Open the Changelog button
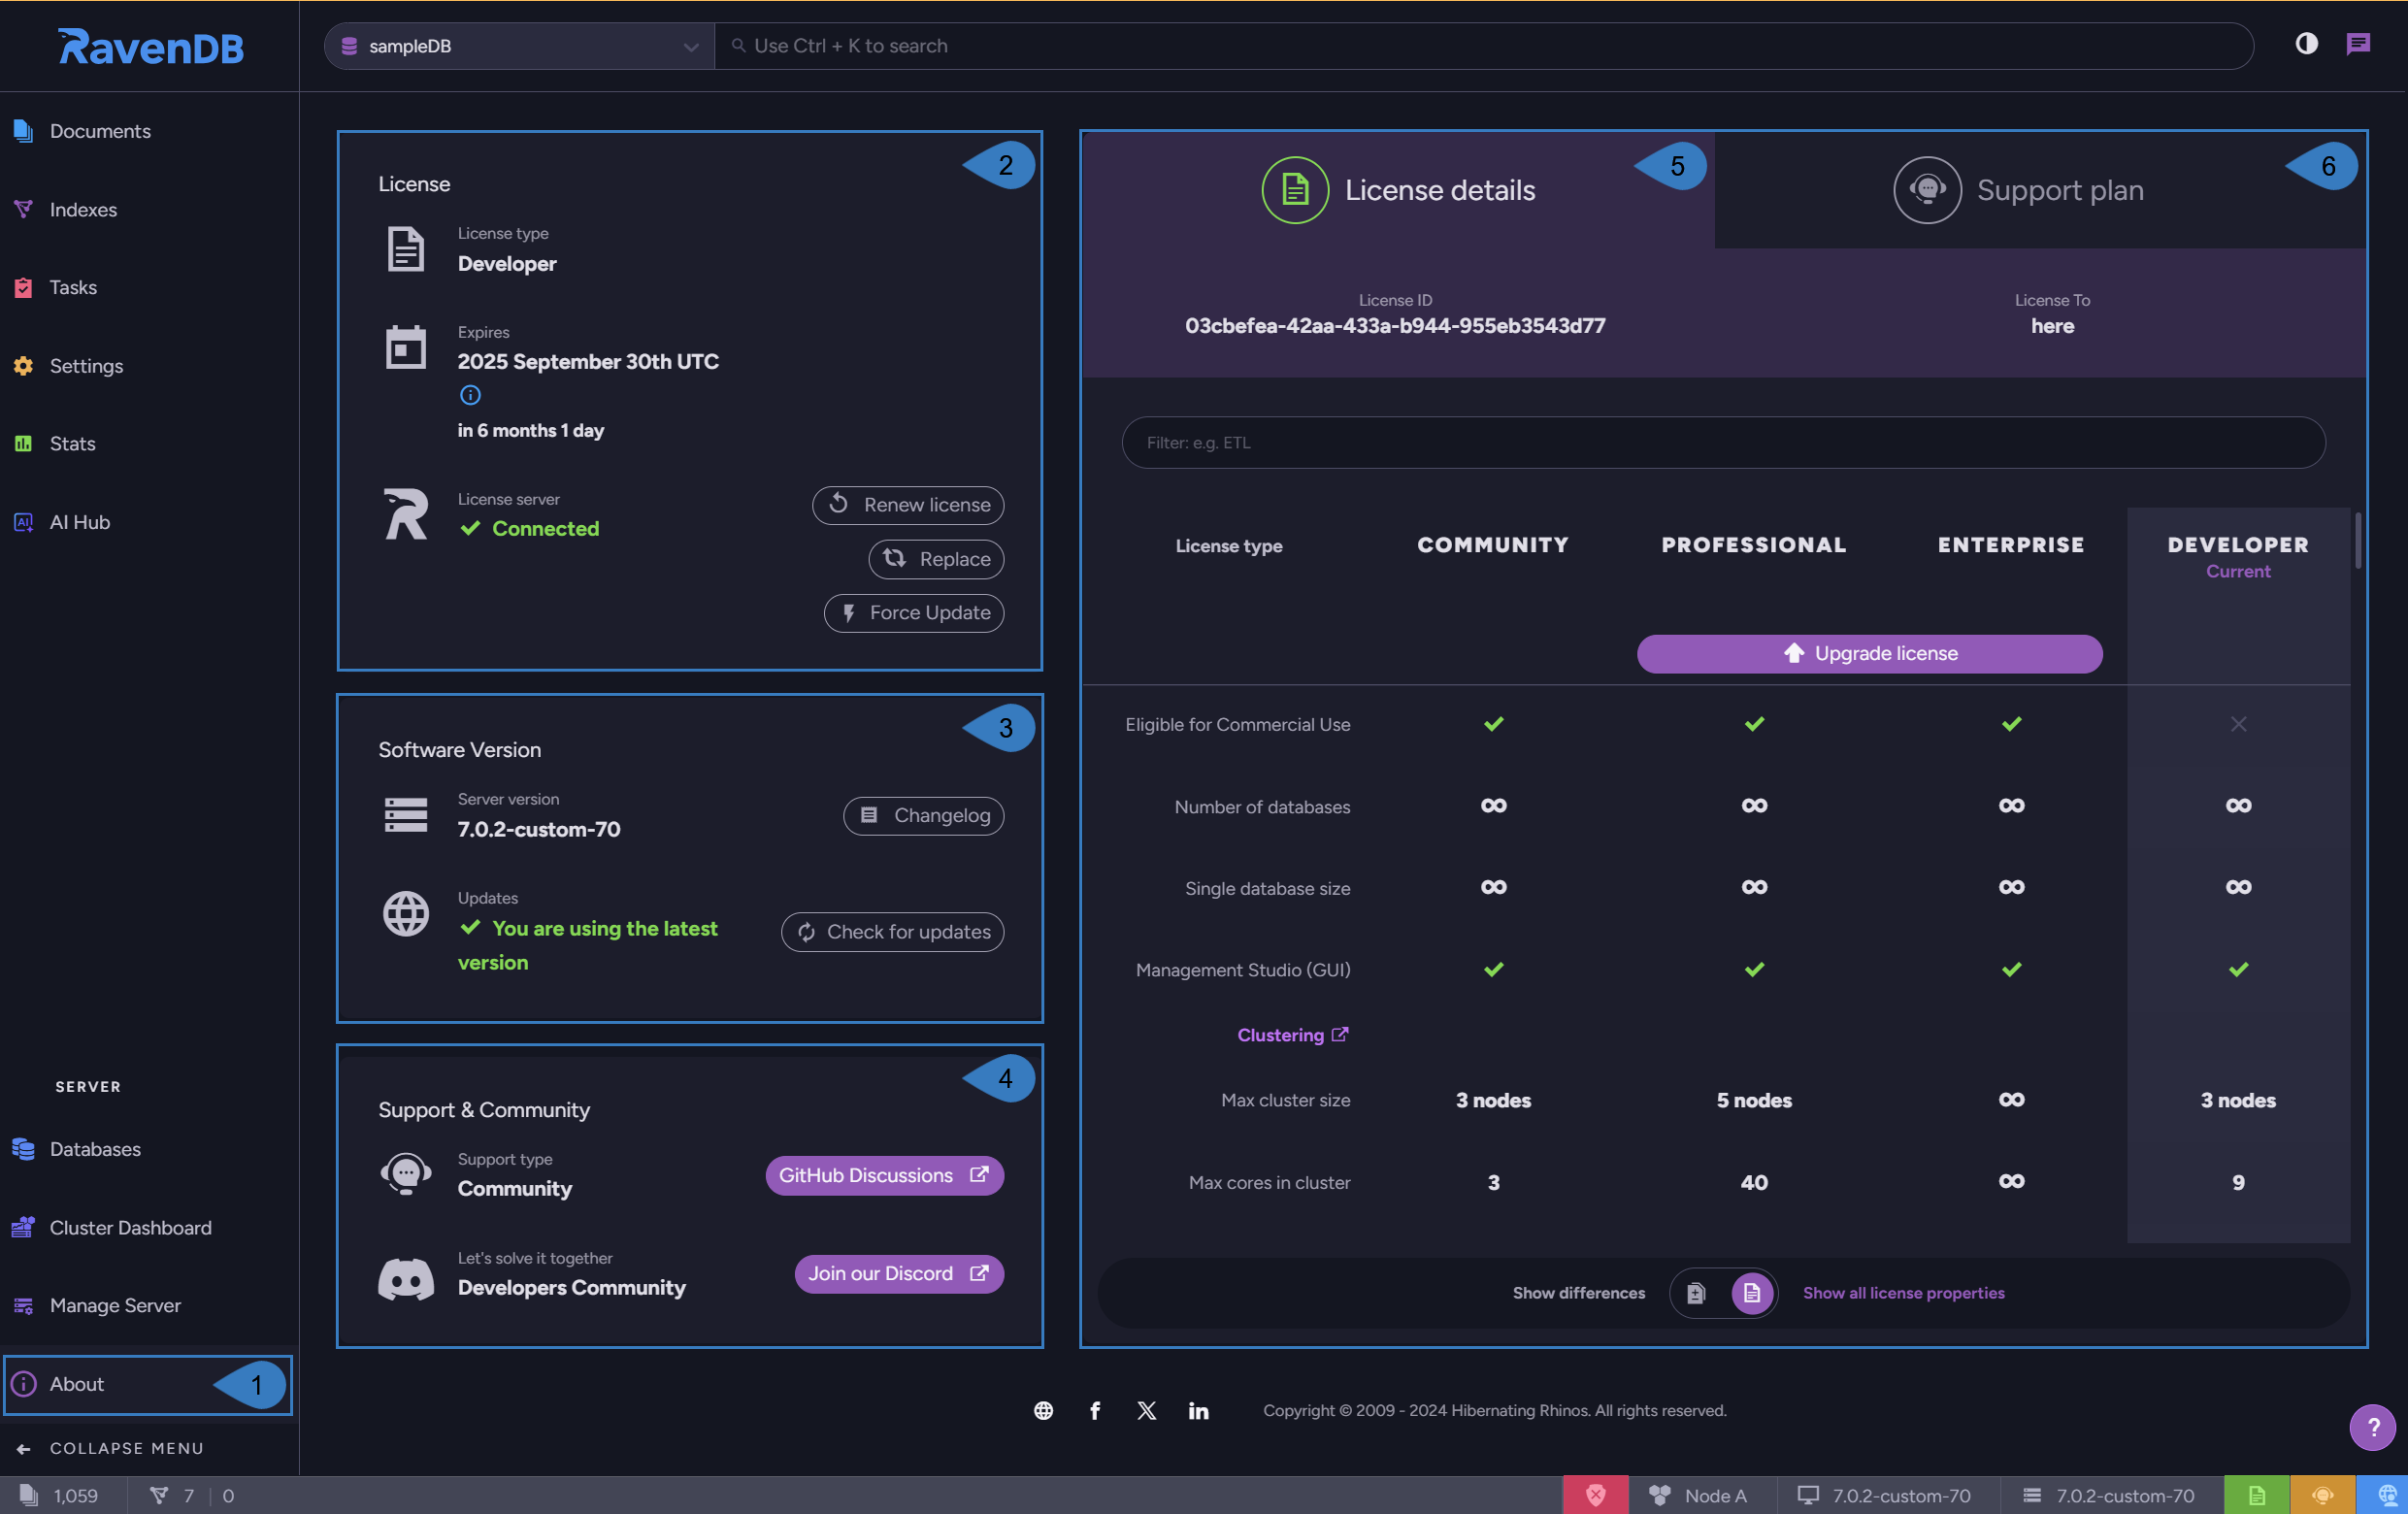This screenshot has width=2408, height=1514. [x=924, y=814]
